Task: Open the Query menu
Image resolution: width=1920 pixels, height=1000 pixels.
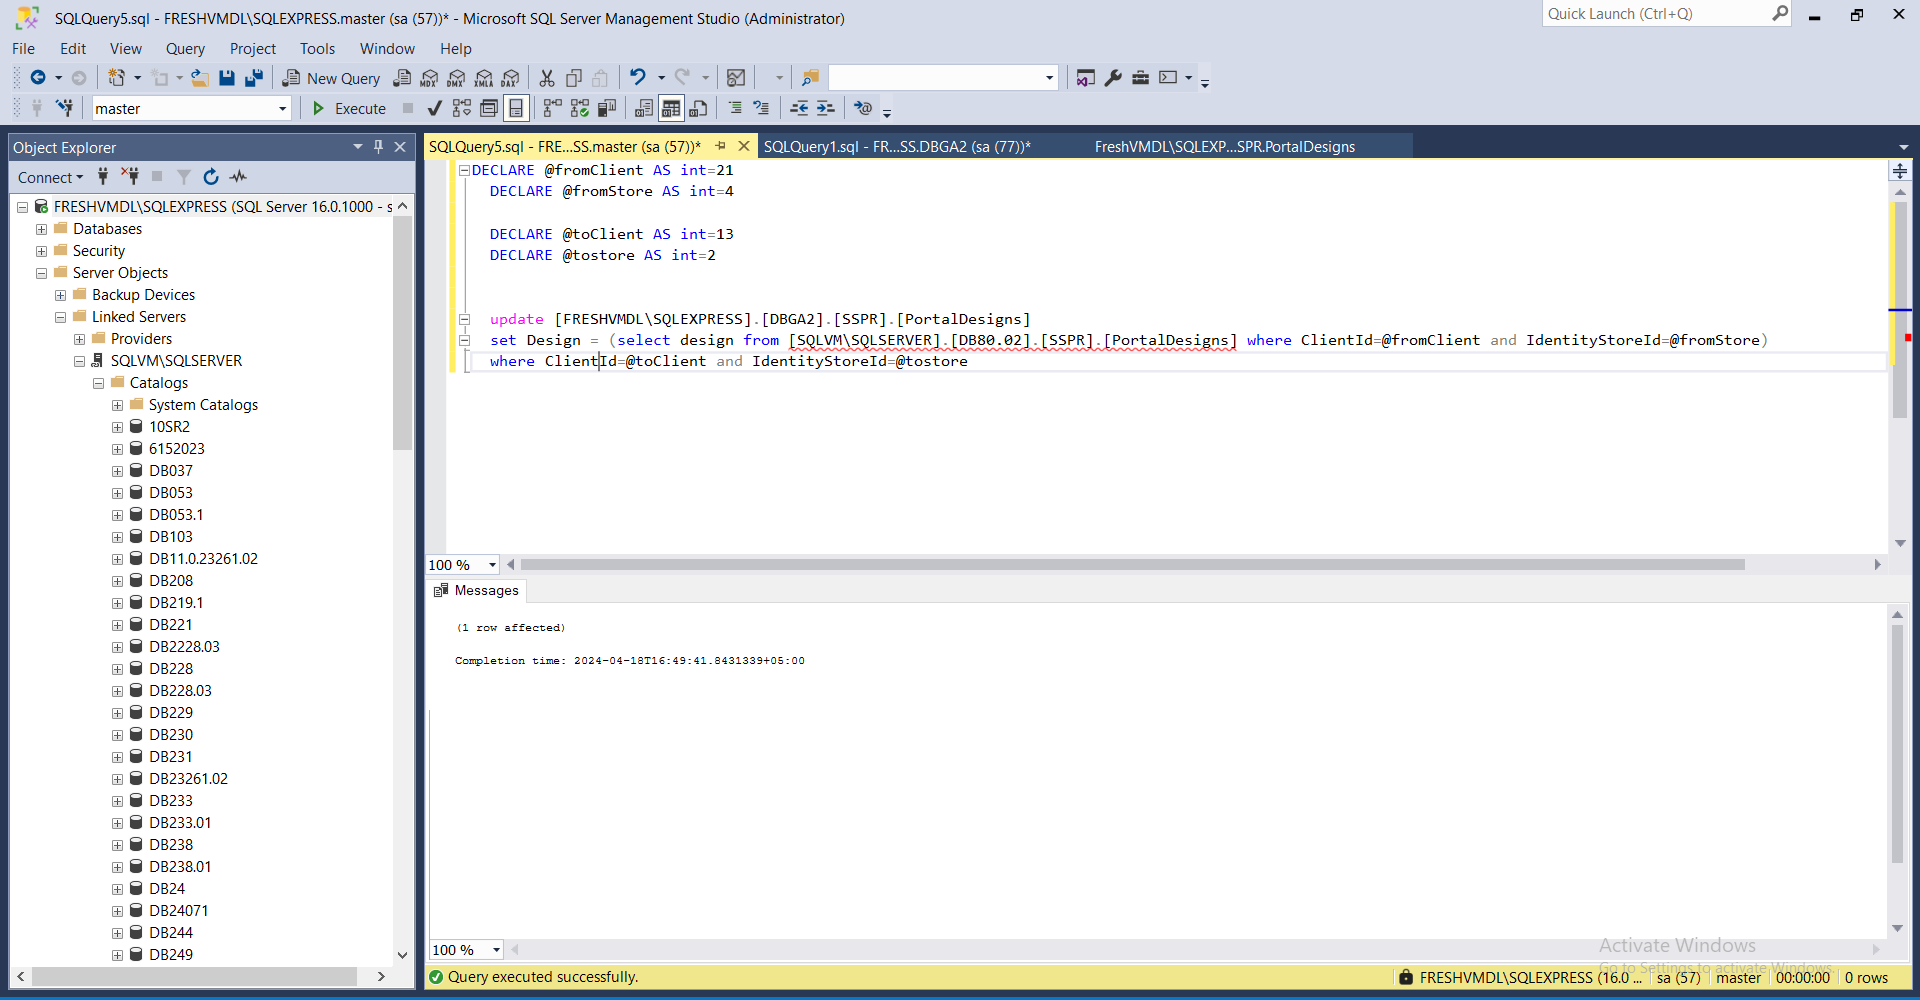Action: coord(185,48)
